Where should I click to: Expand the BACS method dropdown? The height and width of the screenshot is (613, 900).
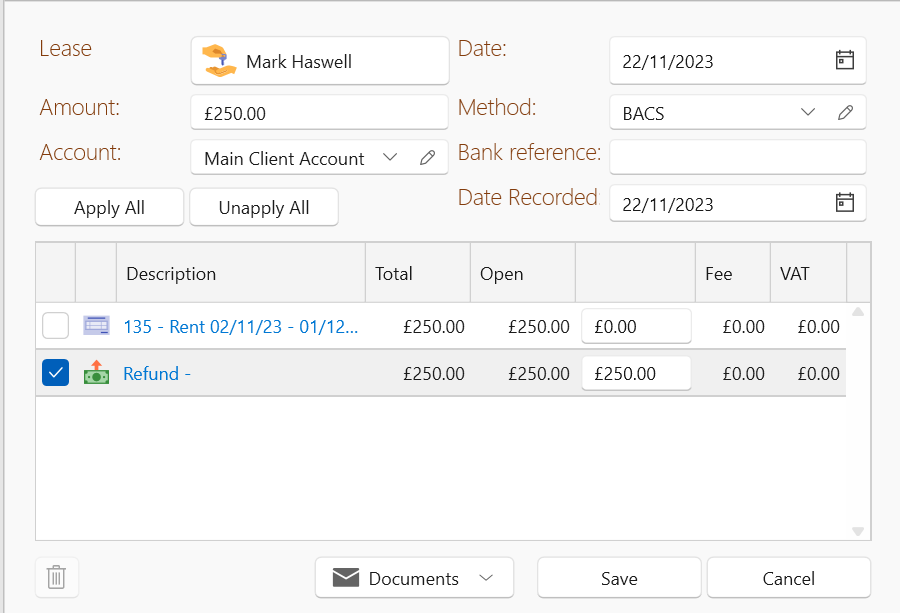point(809,113)
